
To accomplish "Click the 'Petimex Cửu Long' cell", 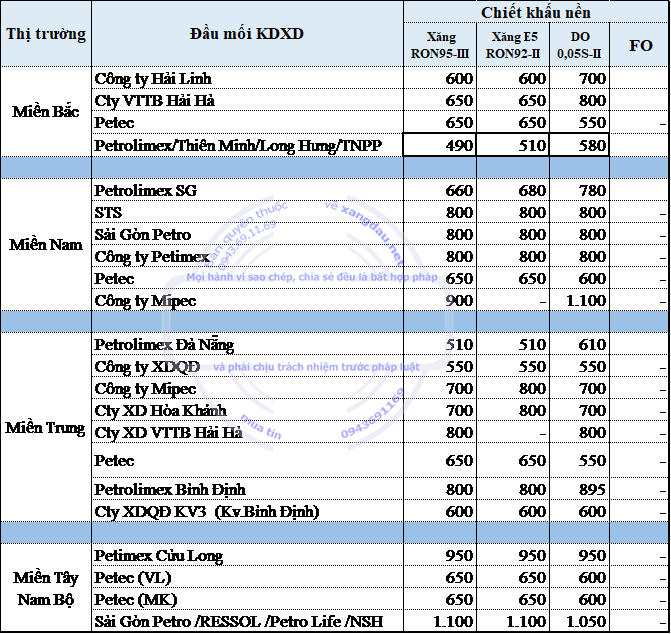I will click(x=247, y=555).
